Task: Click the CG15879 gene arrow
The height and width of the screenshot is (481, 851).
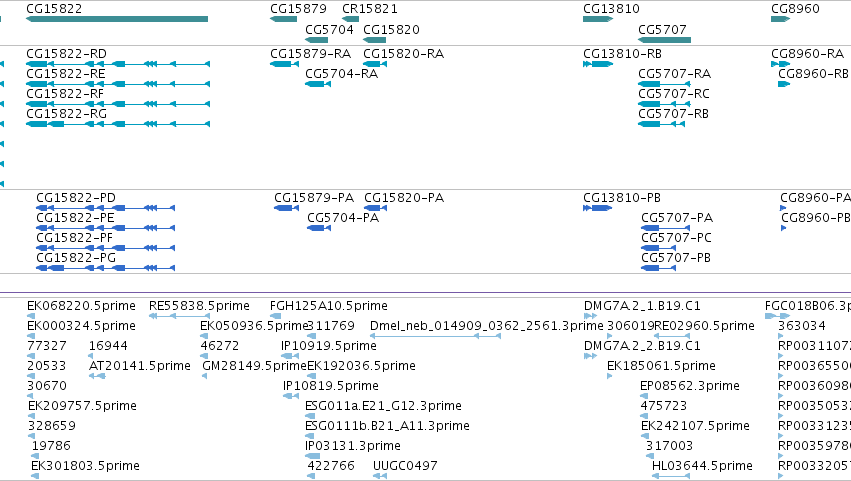Action: tap(283, 19)
